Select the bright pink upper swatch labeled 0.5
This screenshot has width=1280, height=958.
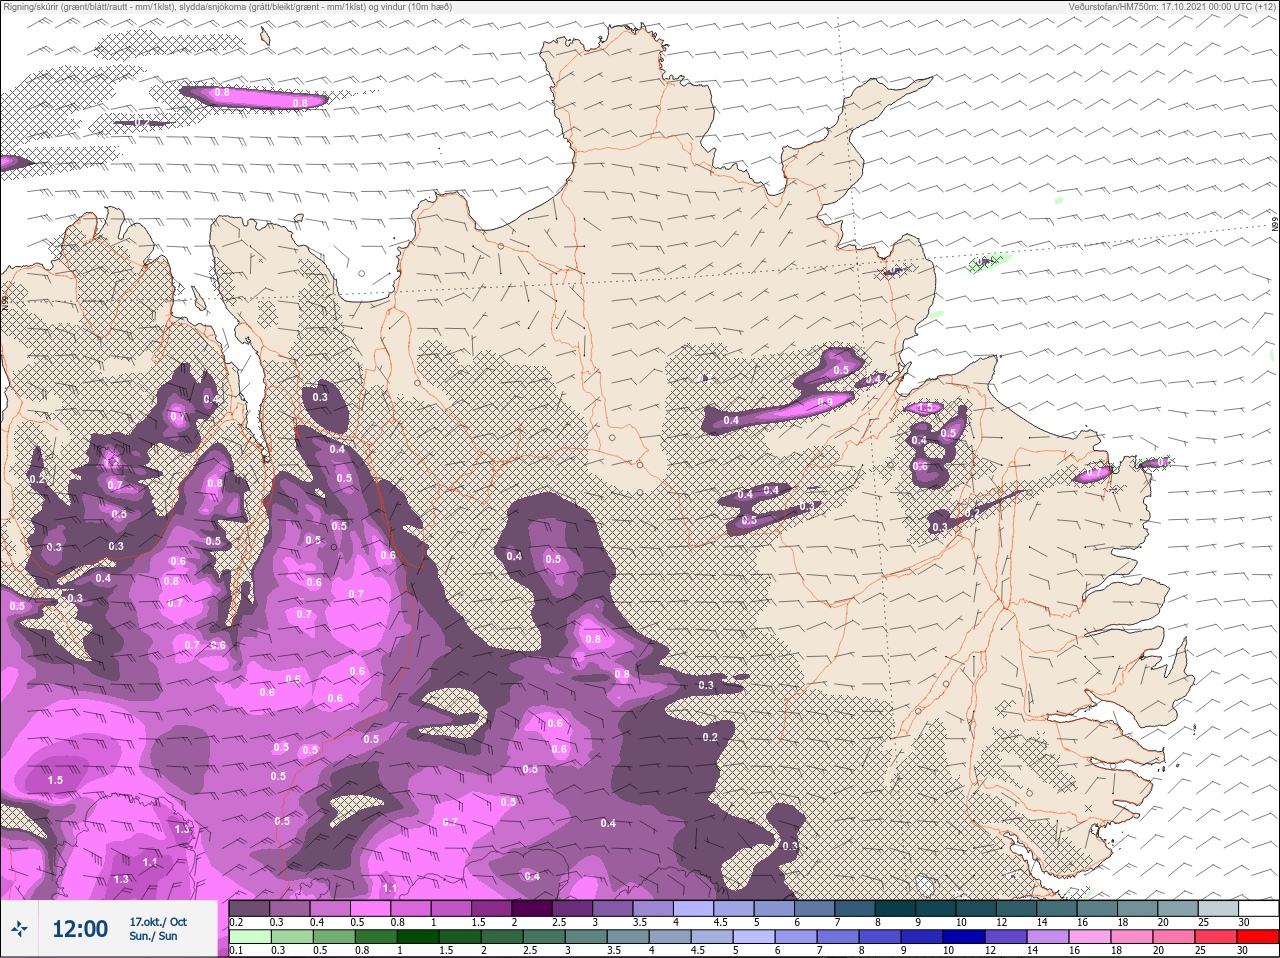[x=371, y=908]
